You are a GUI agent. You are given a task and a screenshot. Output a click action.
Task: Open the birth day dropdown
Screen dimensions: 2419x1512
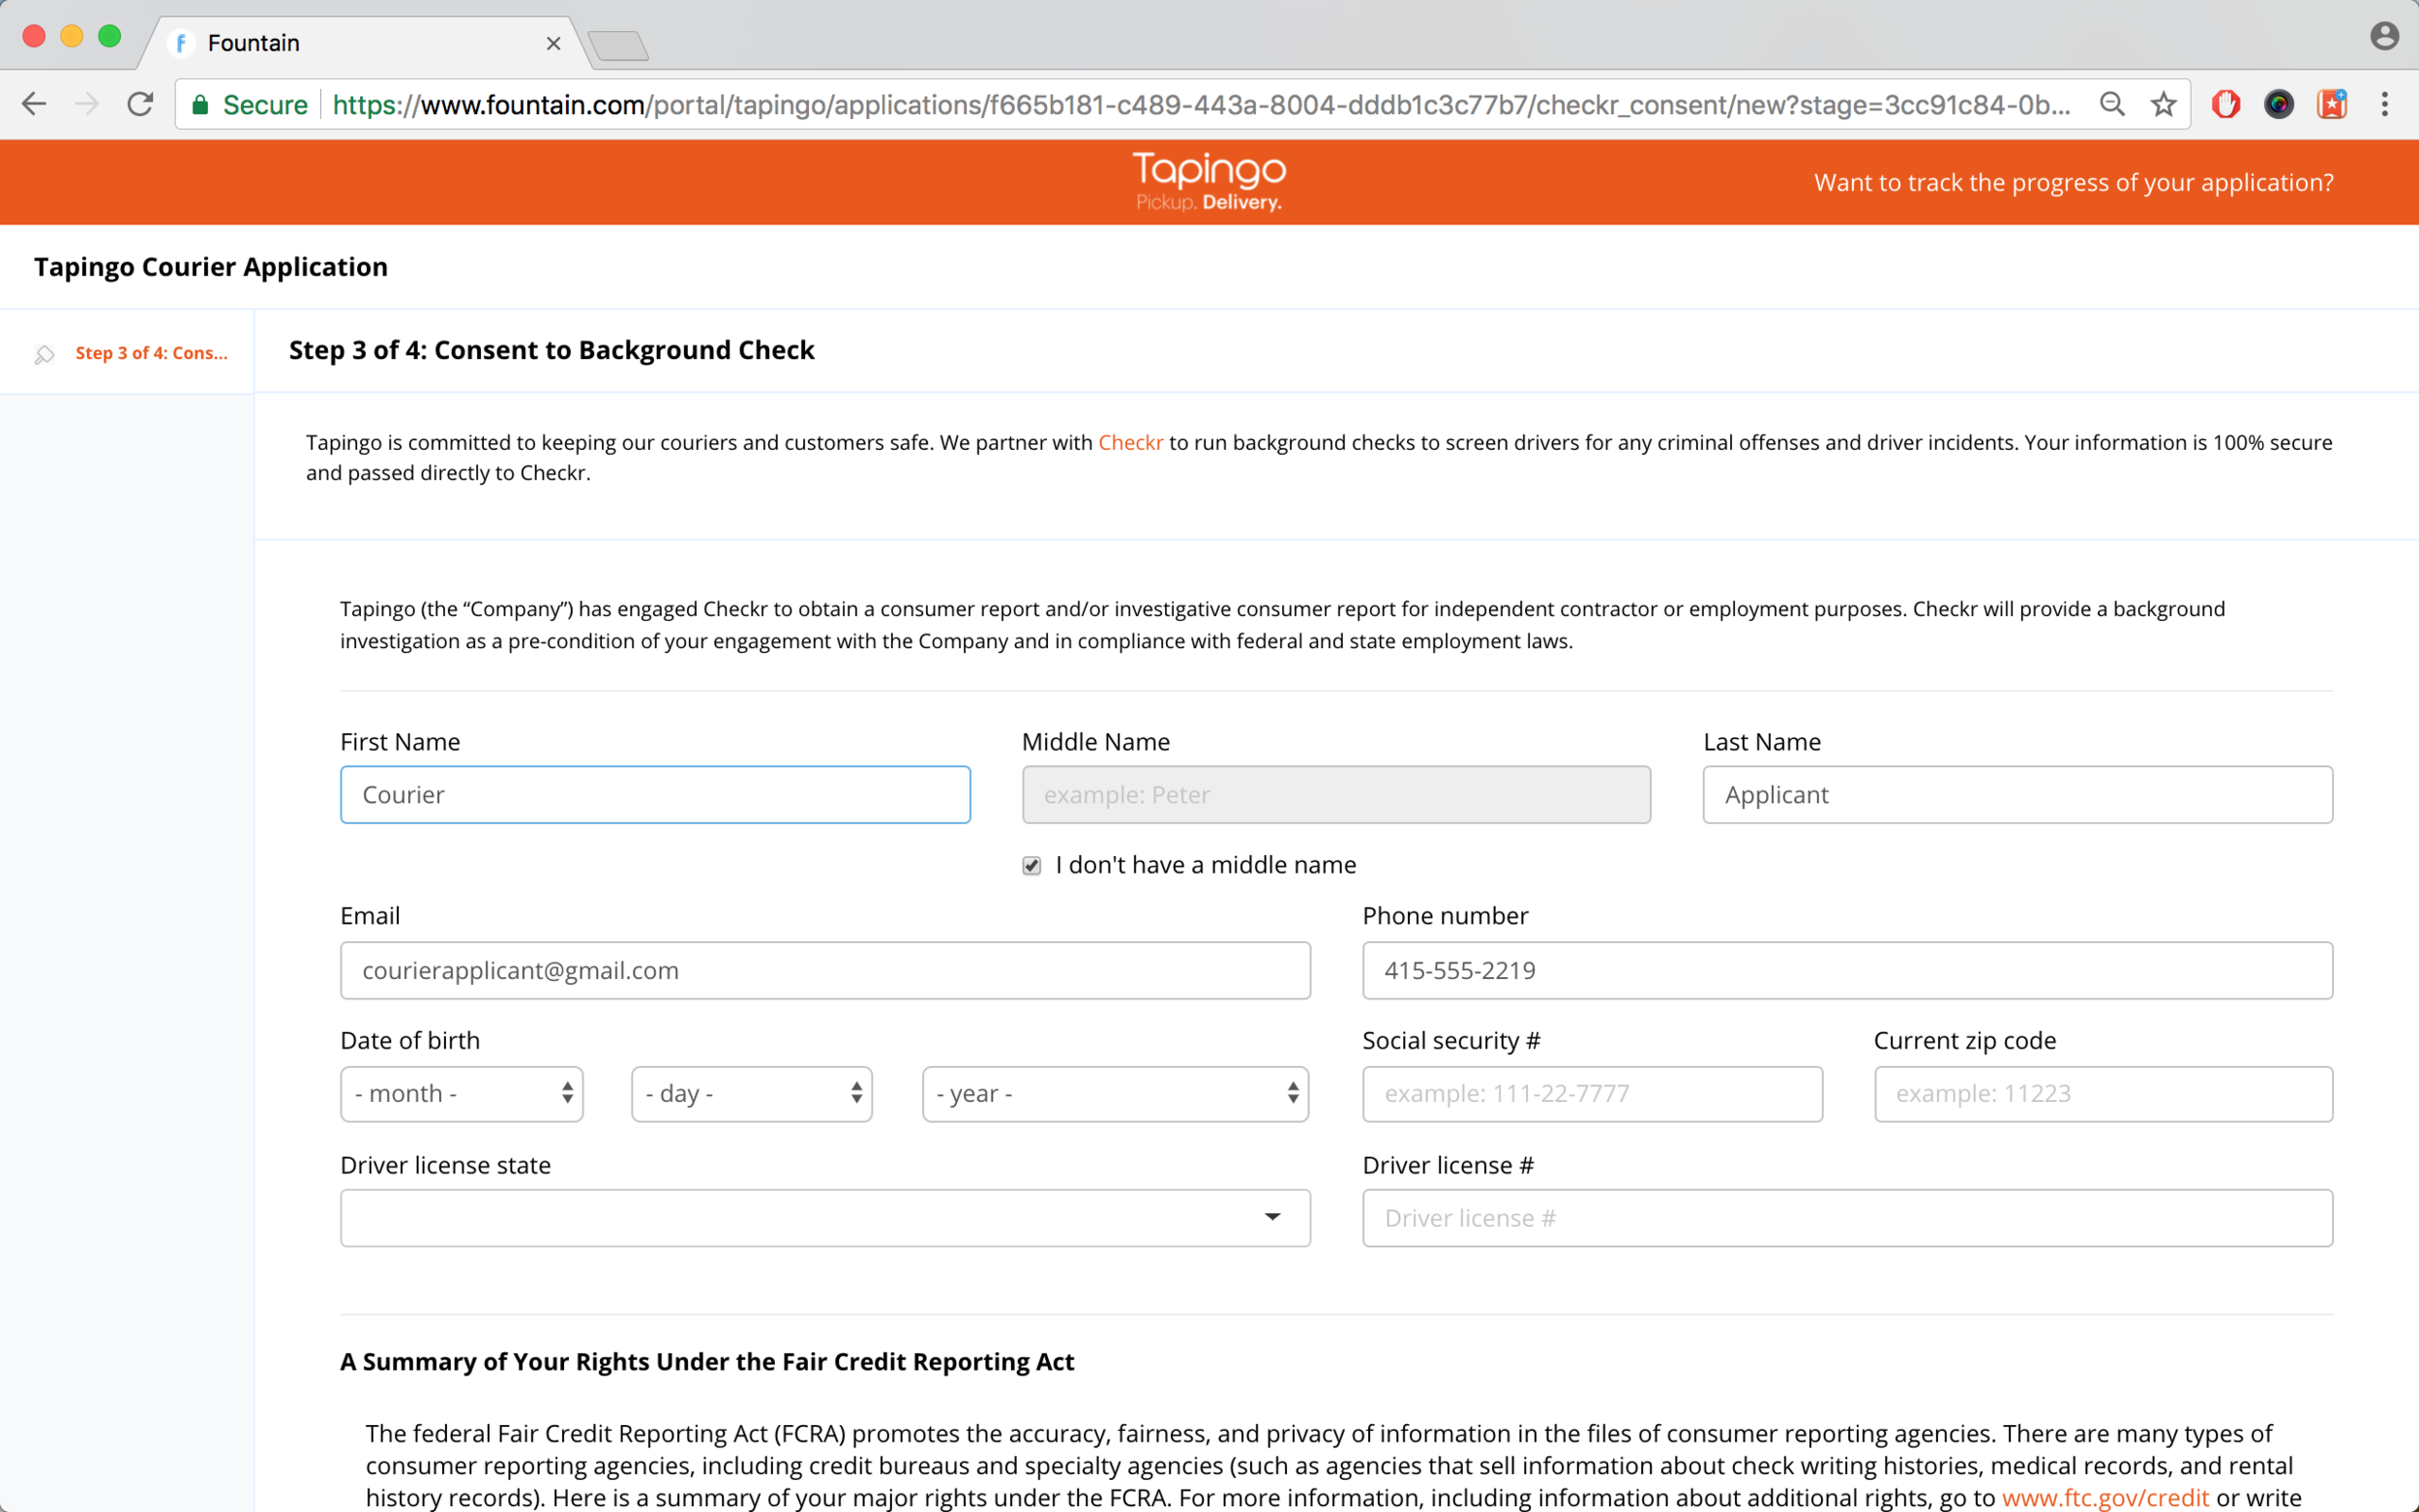click(751, 1094)
